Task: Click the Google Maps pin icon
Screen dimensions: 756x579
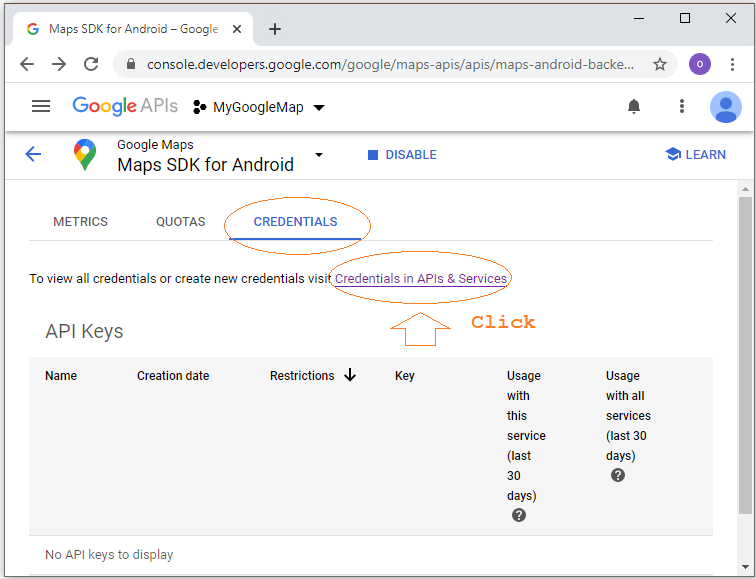Action: pos(85,155)
